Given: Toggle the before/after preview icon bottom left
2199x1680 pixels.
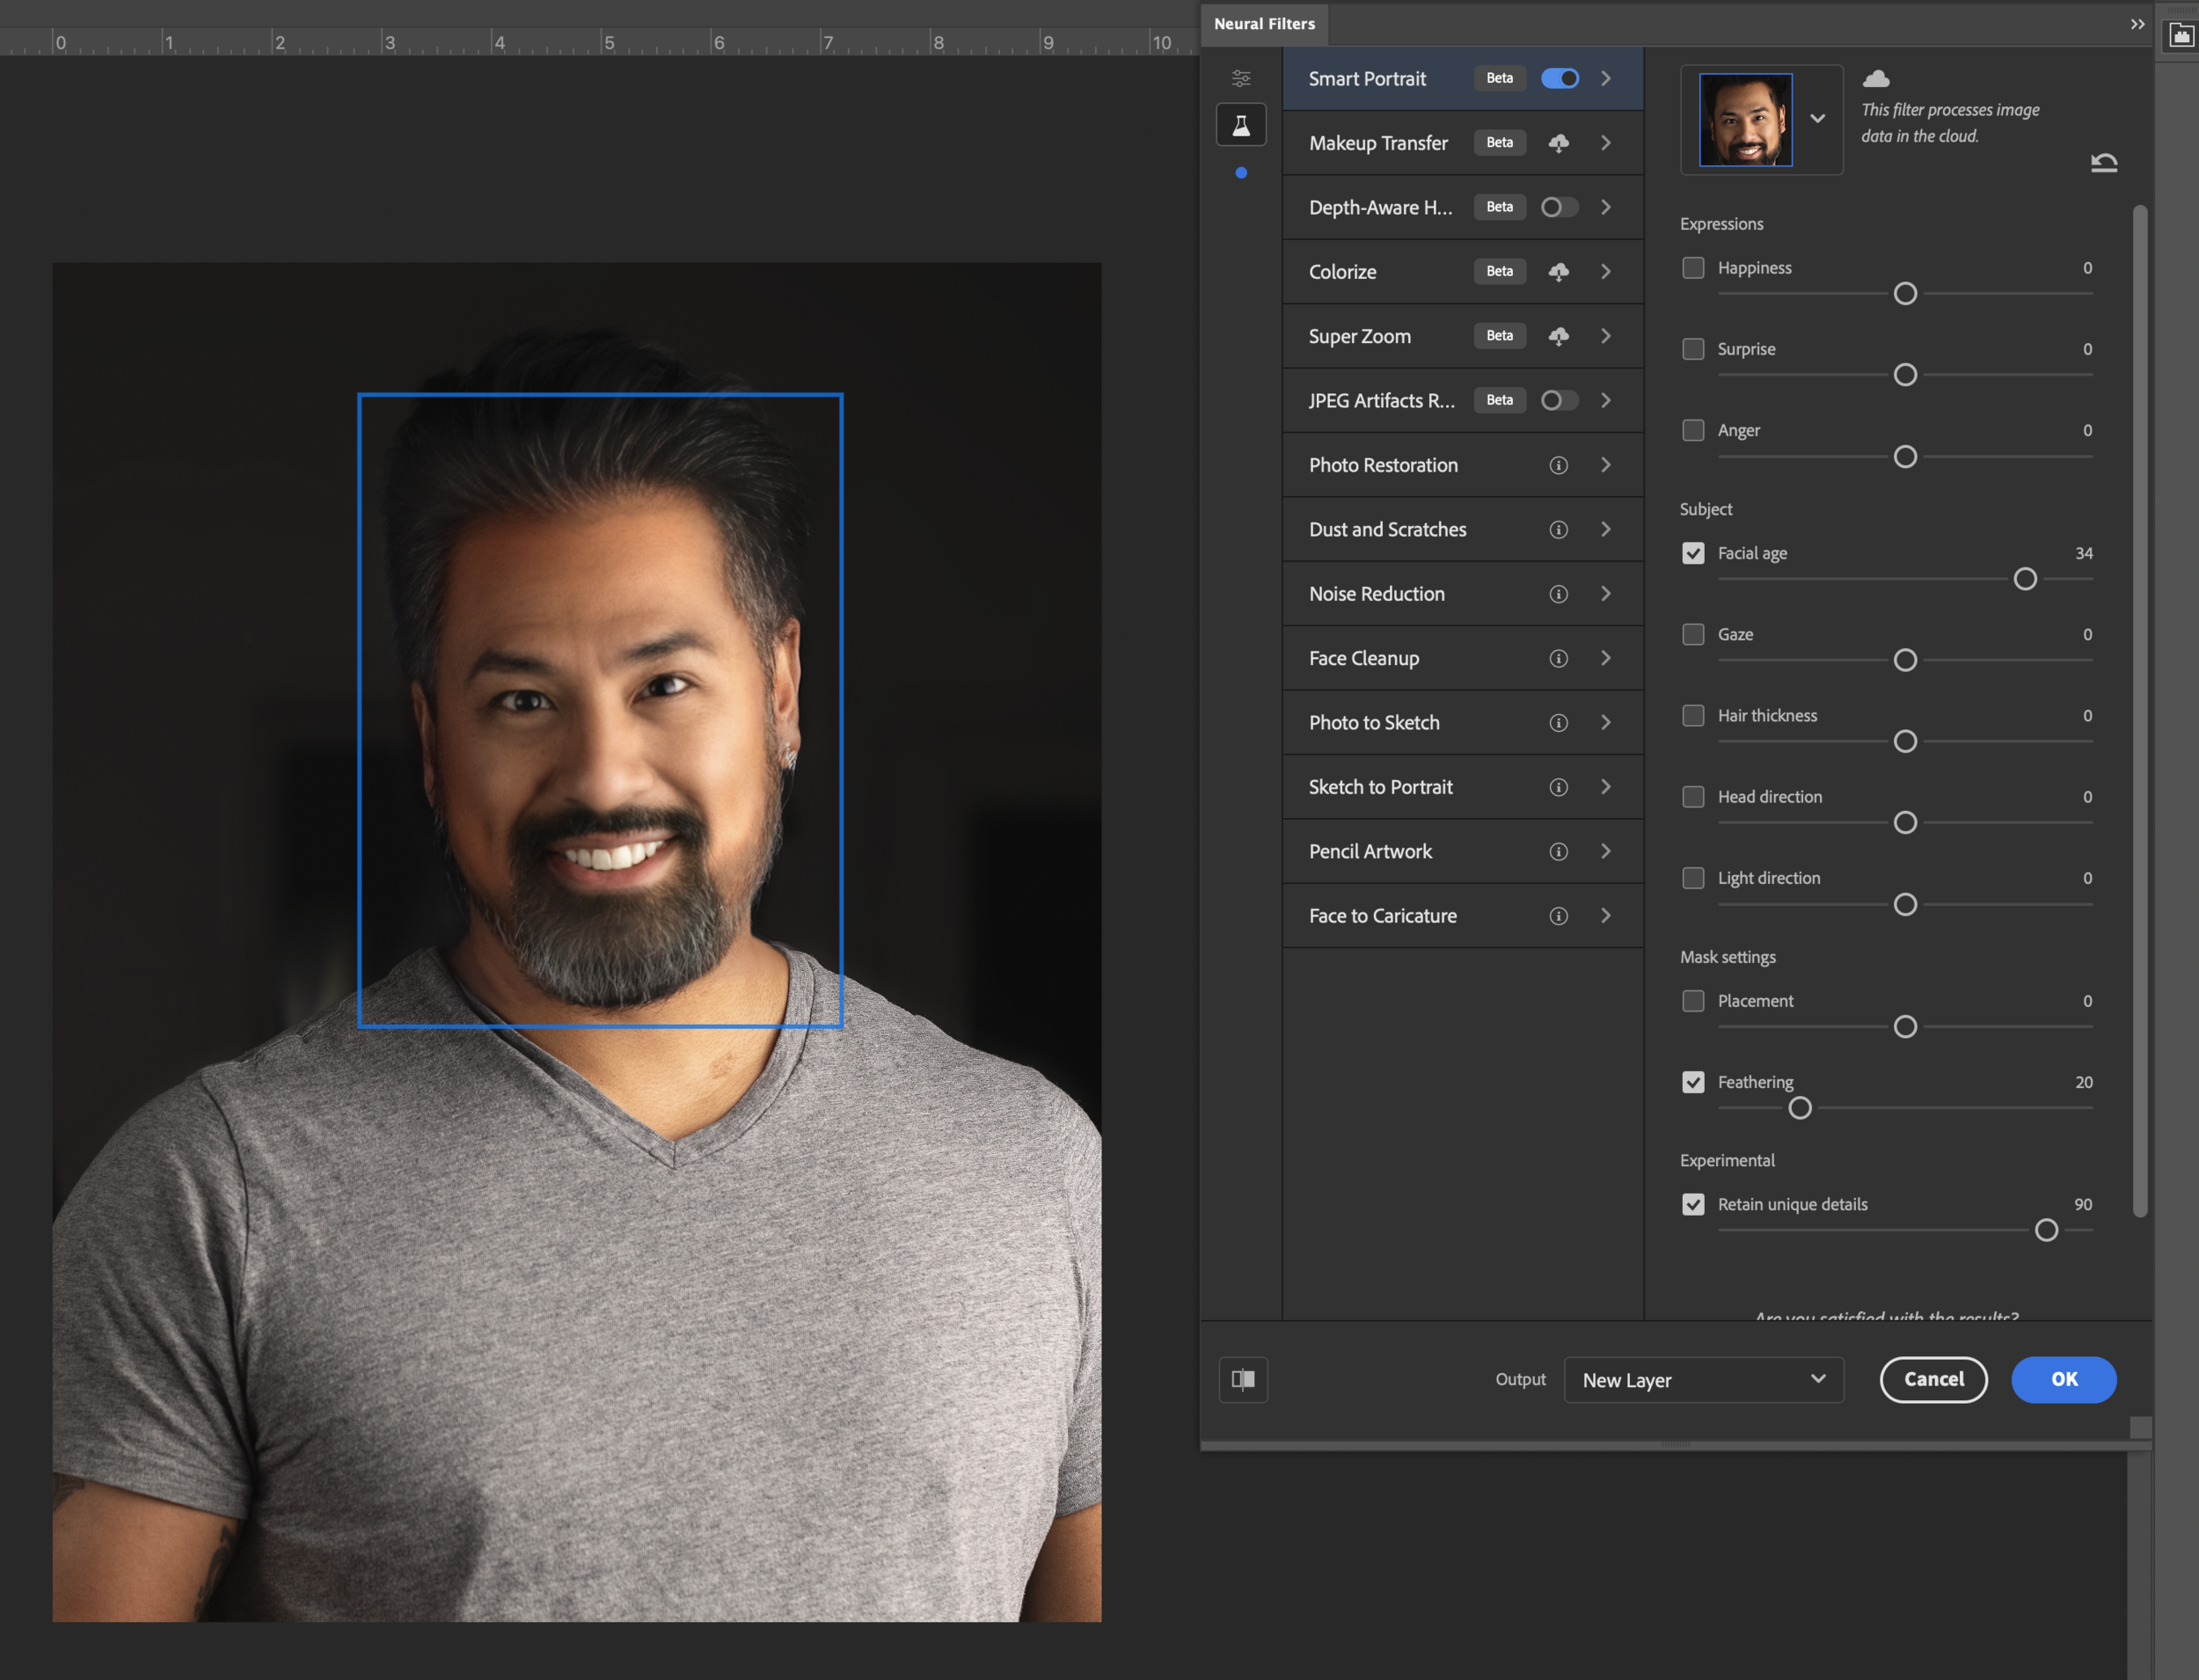Looking at the screenshot, I should click(x=1242, y=1380).
